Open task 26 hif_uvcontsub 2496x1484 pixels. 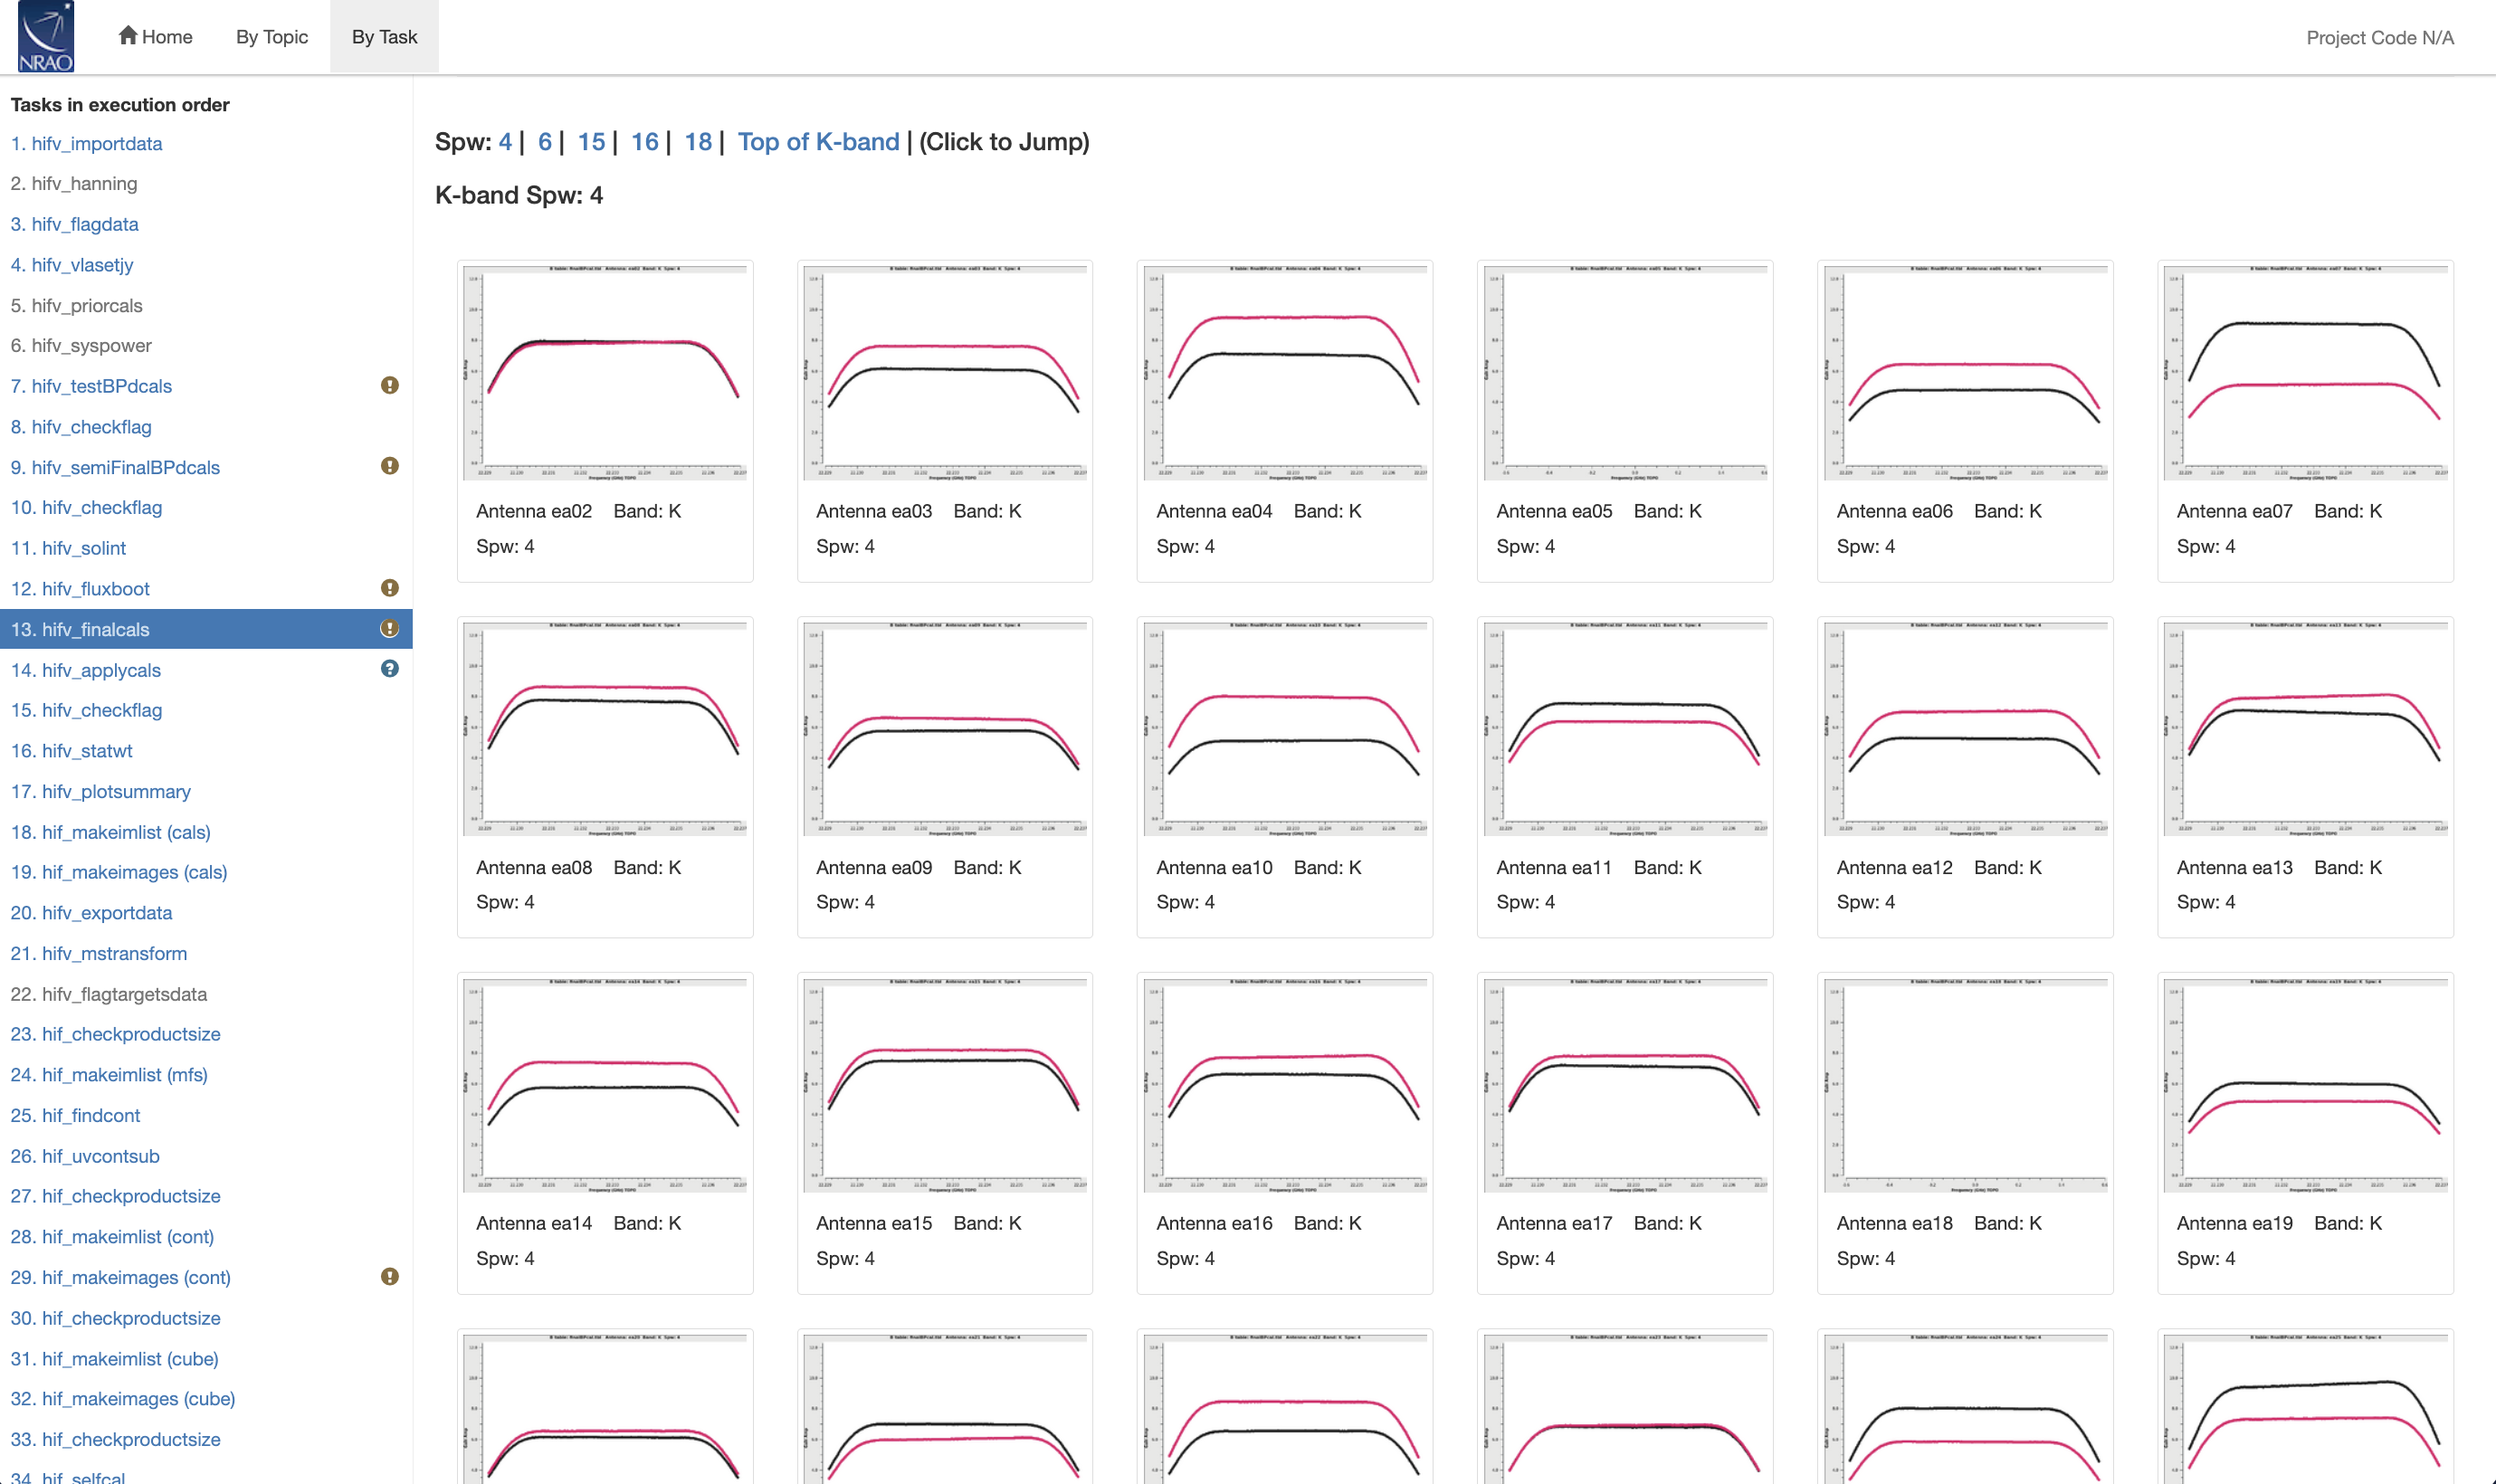[85, 1157]
